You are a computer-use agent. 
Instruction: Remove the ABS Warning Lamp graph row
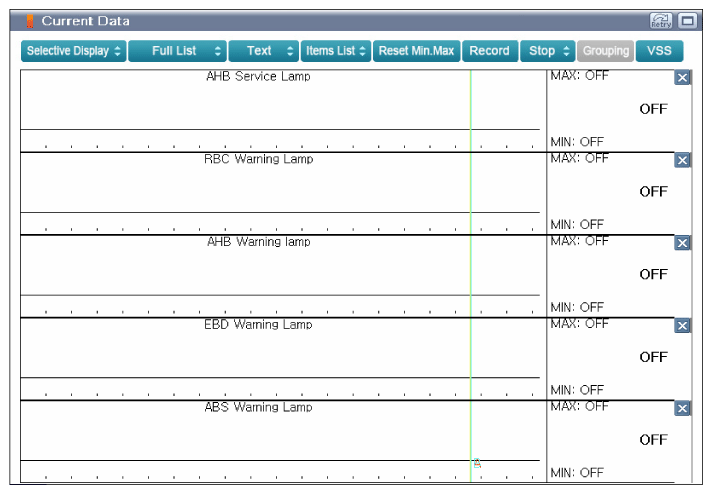tap(682, 408)
